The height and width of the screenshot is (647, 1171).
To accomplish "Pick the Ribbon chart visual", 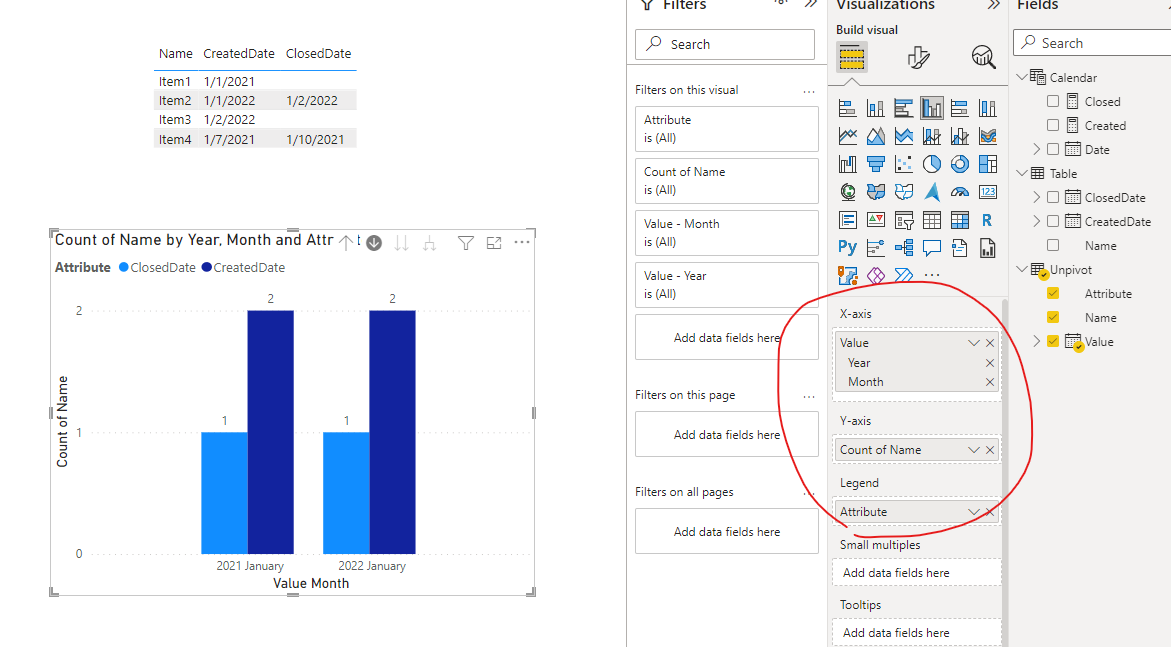I will tap(987, 136).
